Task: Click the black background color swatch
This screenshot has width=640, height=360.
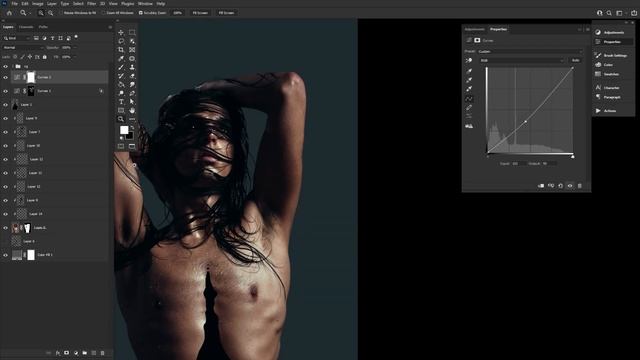Action: click(130, 136)
